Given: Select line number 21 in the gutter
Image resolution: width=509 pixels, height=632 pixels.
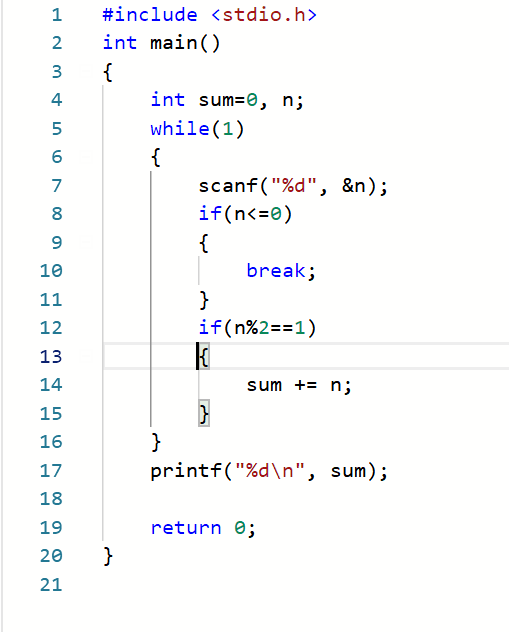Looking at the screenshot, I should tap(51, 585).
